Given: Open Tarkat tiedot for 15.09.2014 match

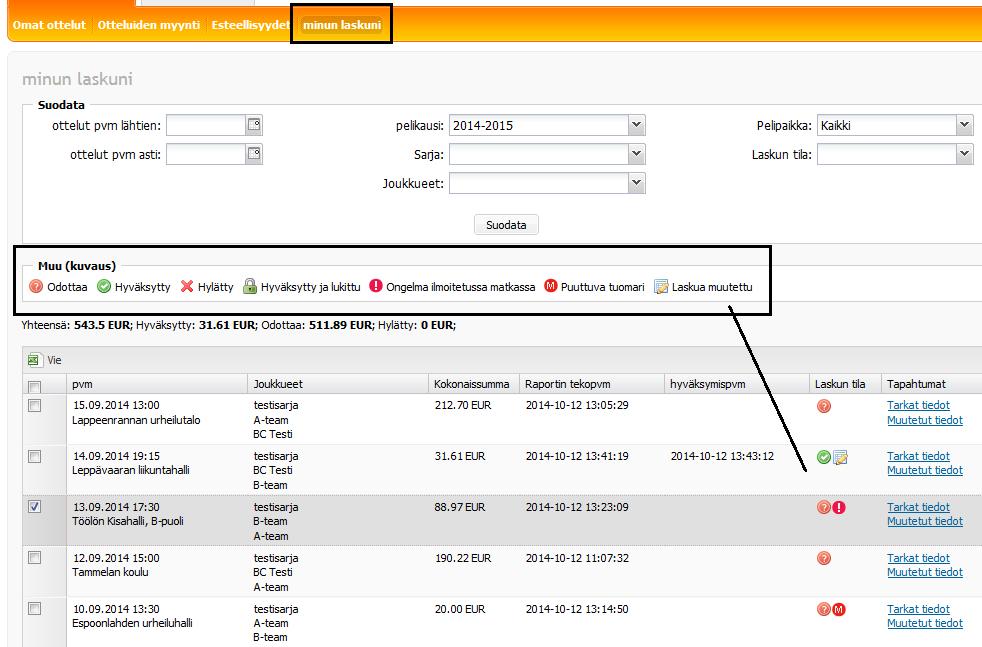Looking at the screenshot, I should pyautogui.click(x=918, y=405).
